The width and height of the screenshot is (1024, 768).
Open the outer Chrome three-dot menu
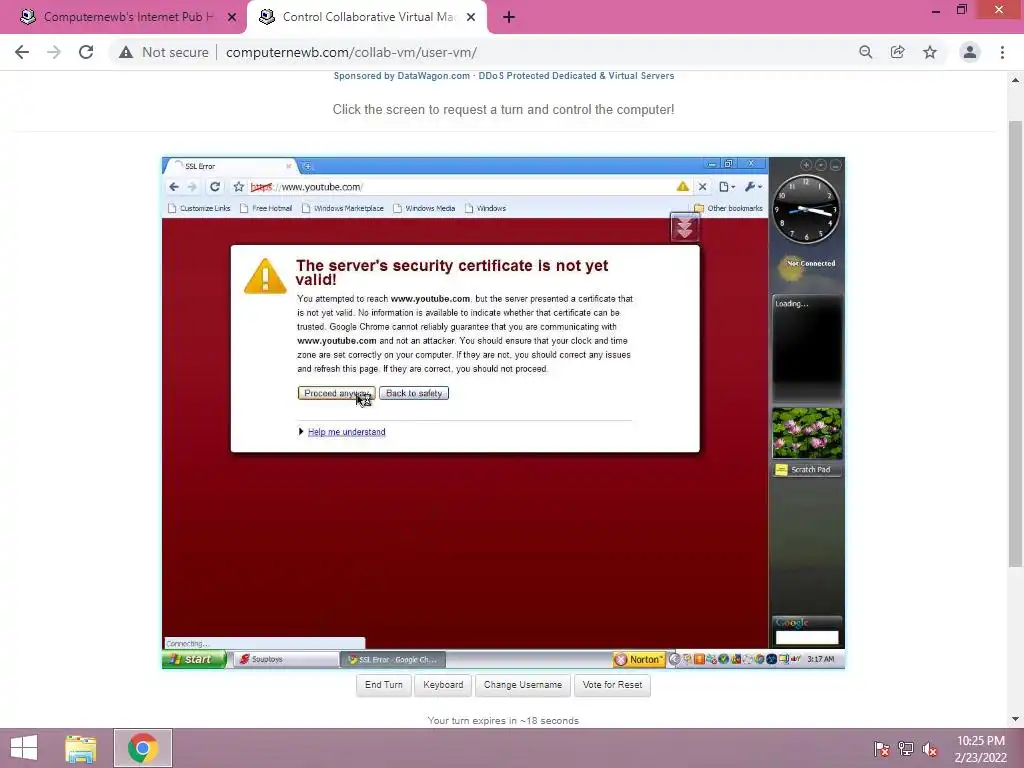1002,52
